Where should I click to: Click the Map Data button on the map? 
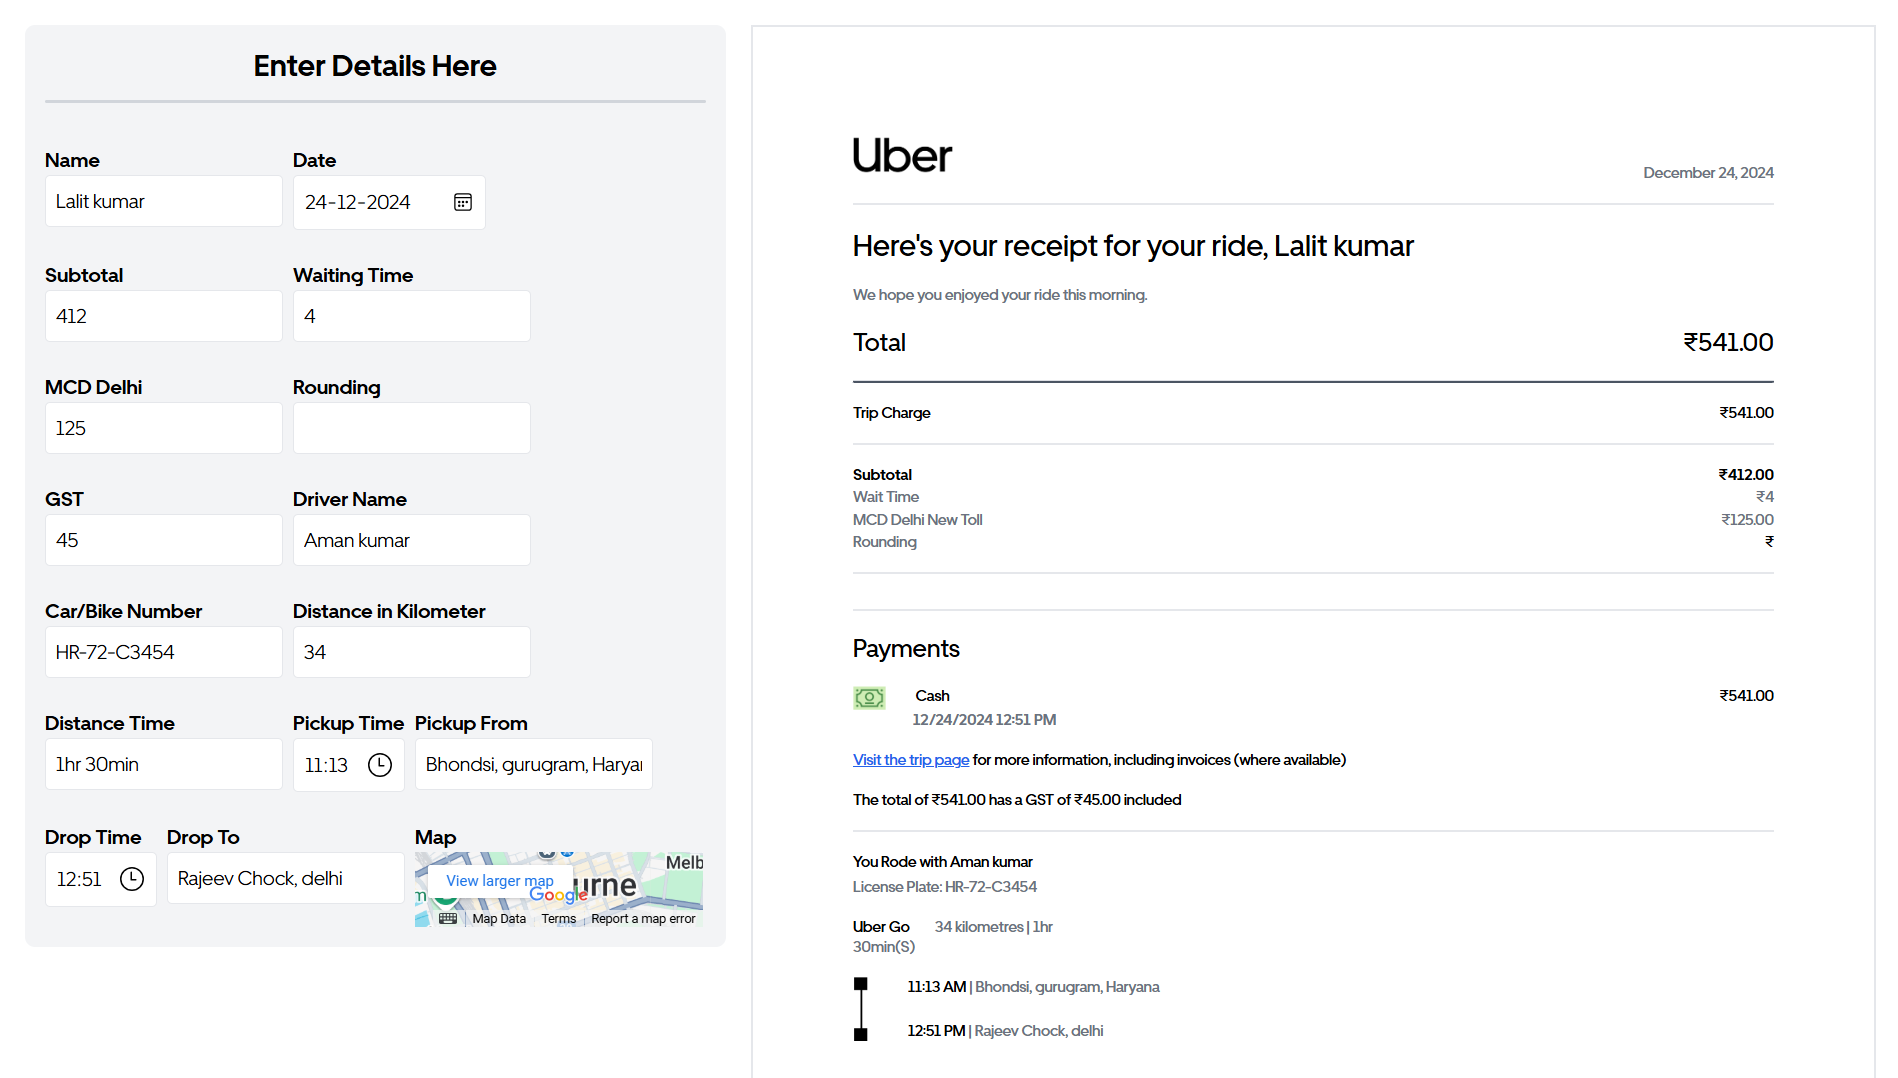[499, 919]
